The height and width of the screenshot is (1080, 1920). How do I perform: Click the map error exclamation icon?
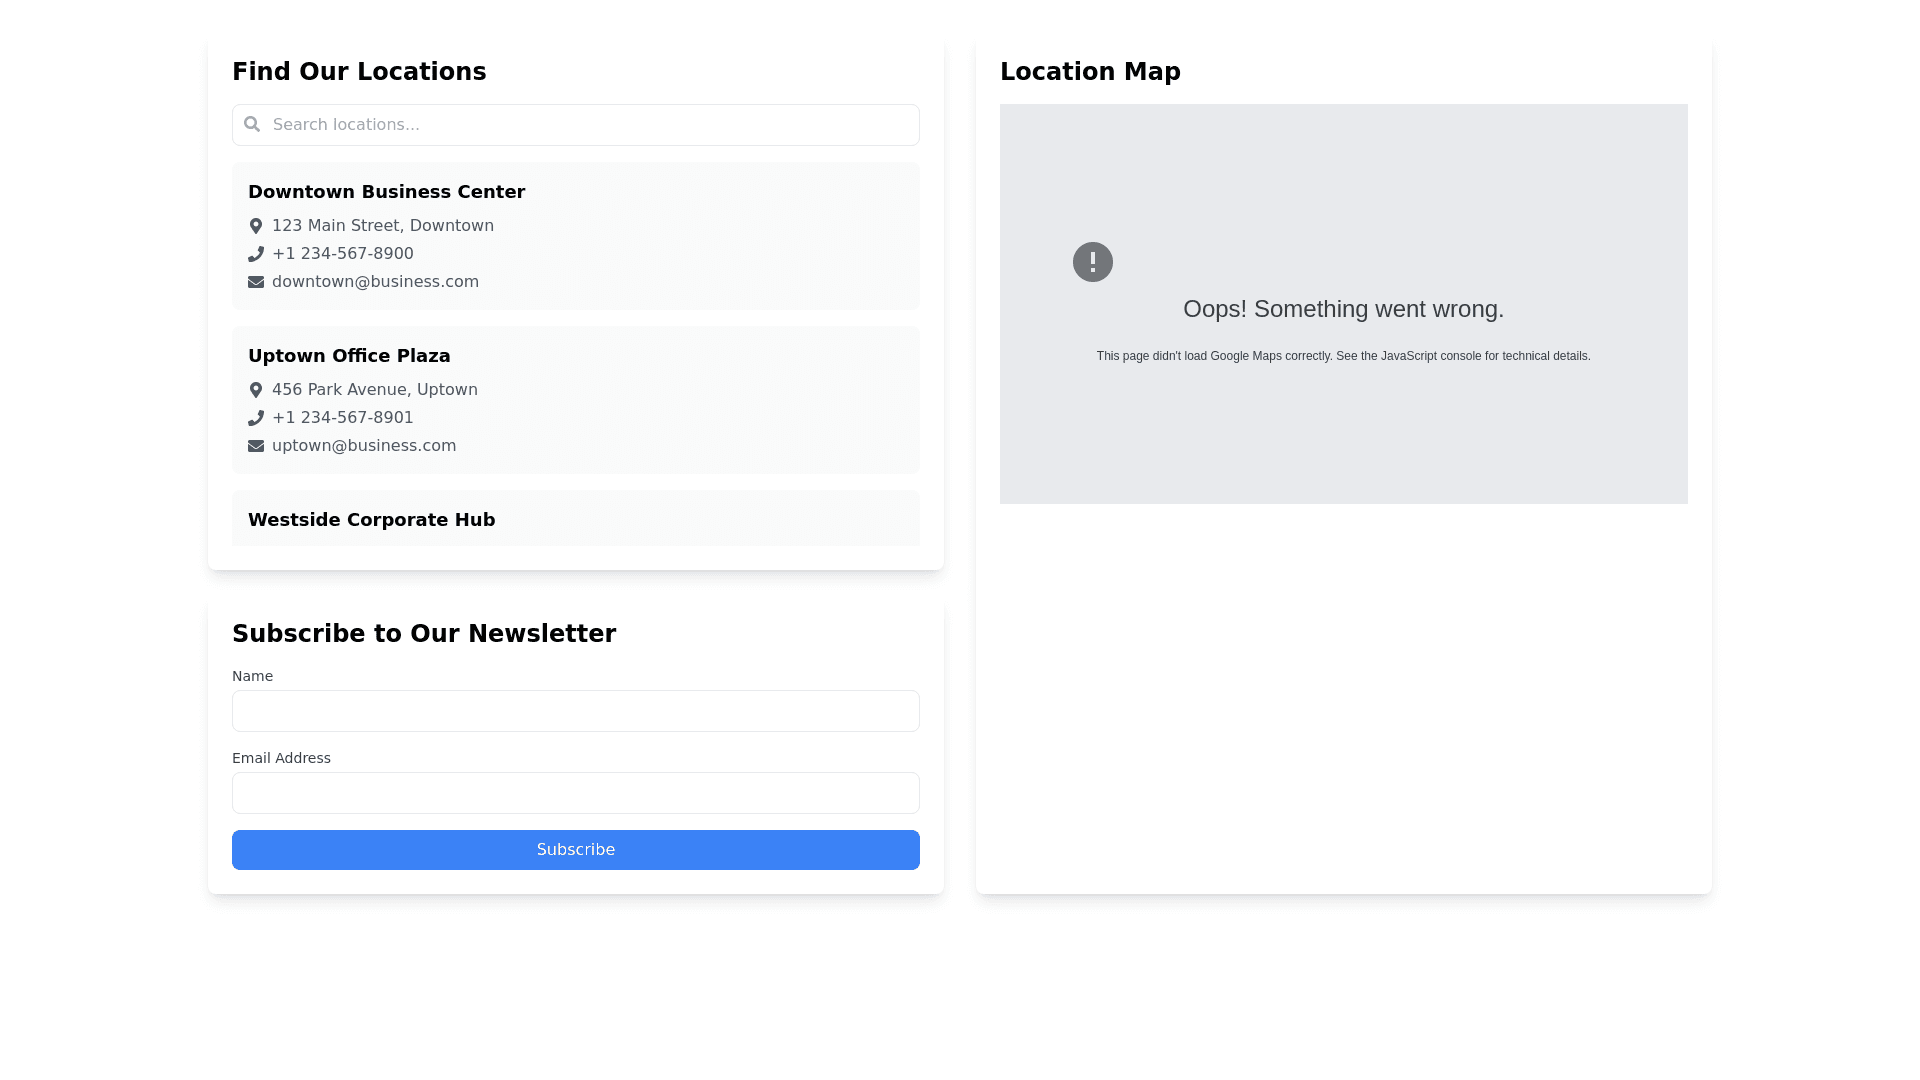1092,262
